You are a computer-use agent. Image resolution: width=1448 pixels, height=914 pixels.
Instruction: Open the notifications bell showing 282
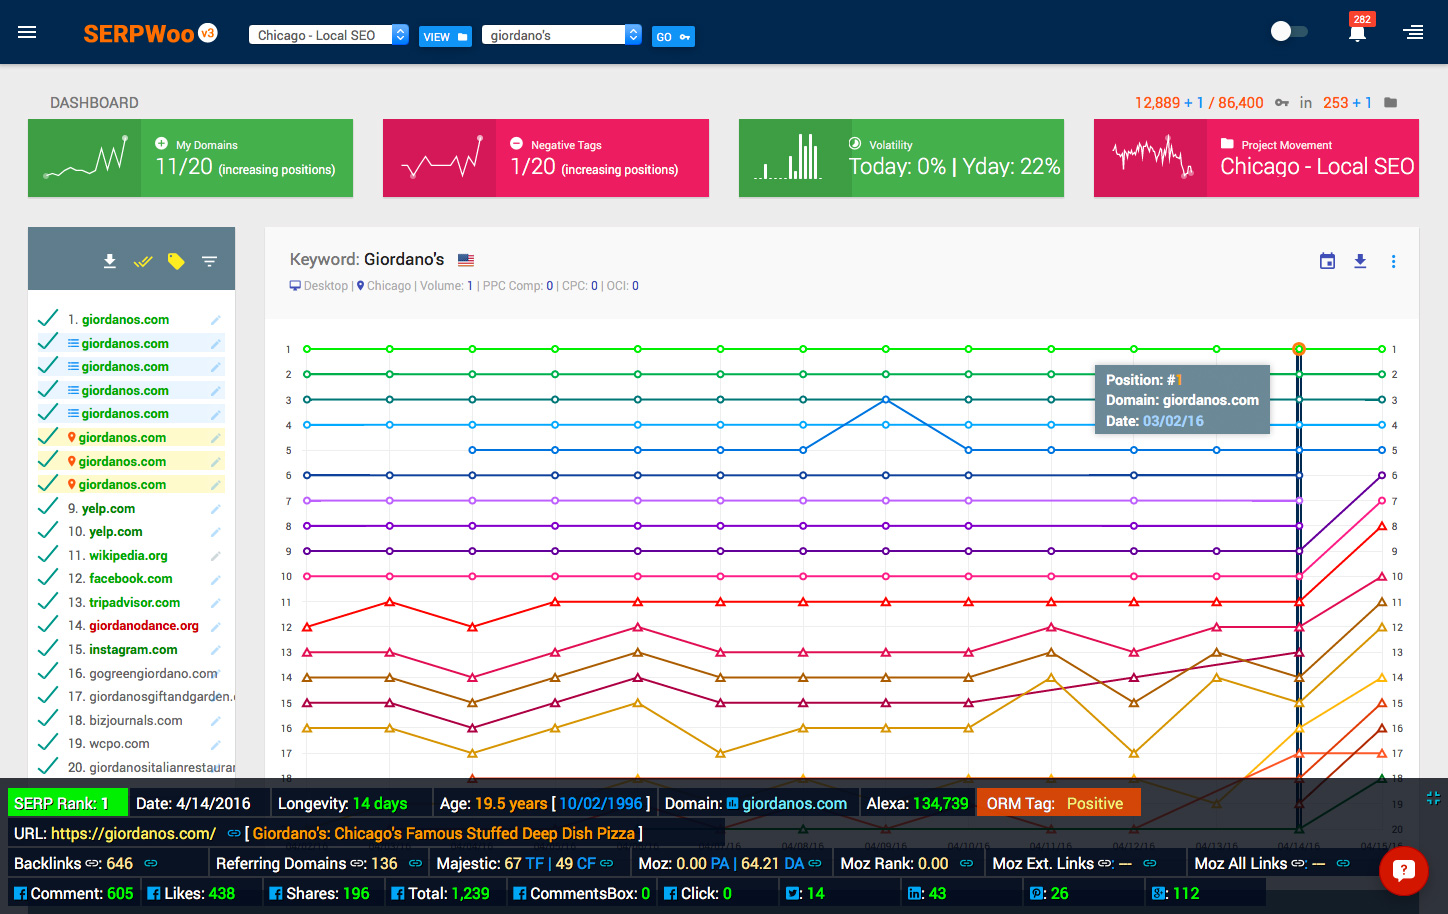point(1357,33)
